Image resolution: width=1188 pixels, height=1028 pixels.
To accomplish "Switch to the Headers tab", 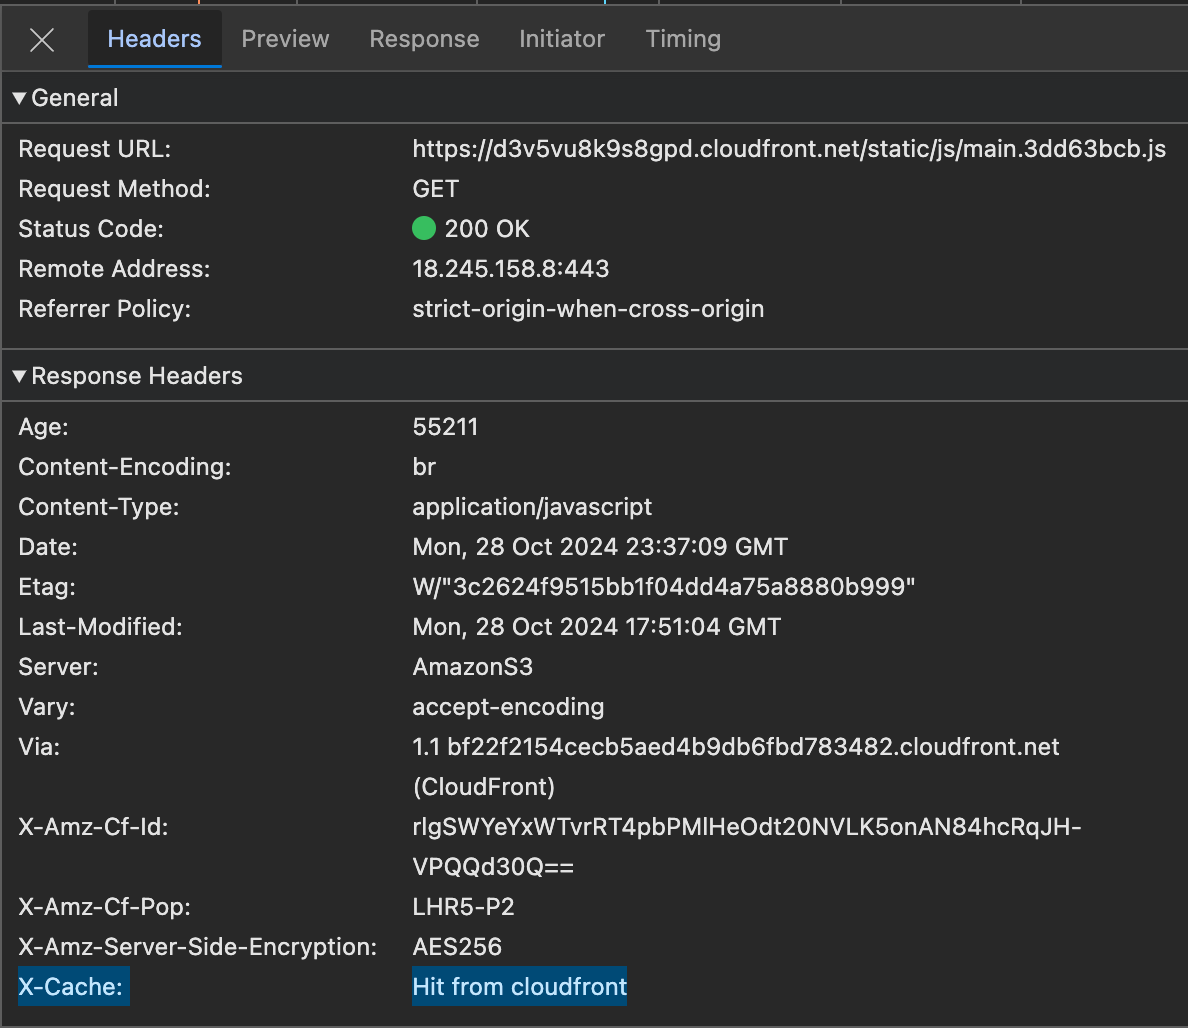I will 154,39.
